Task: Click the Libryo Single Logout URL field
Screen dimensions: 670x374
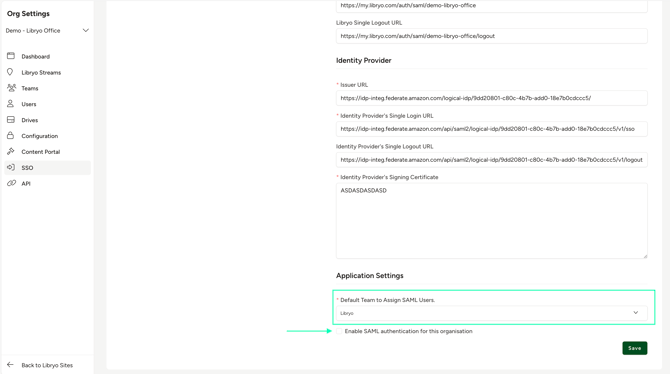Action: point(491,36)
